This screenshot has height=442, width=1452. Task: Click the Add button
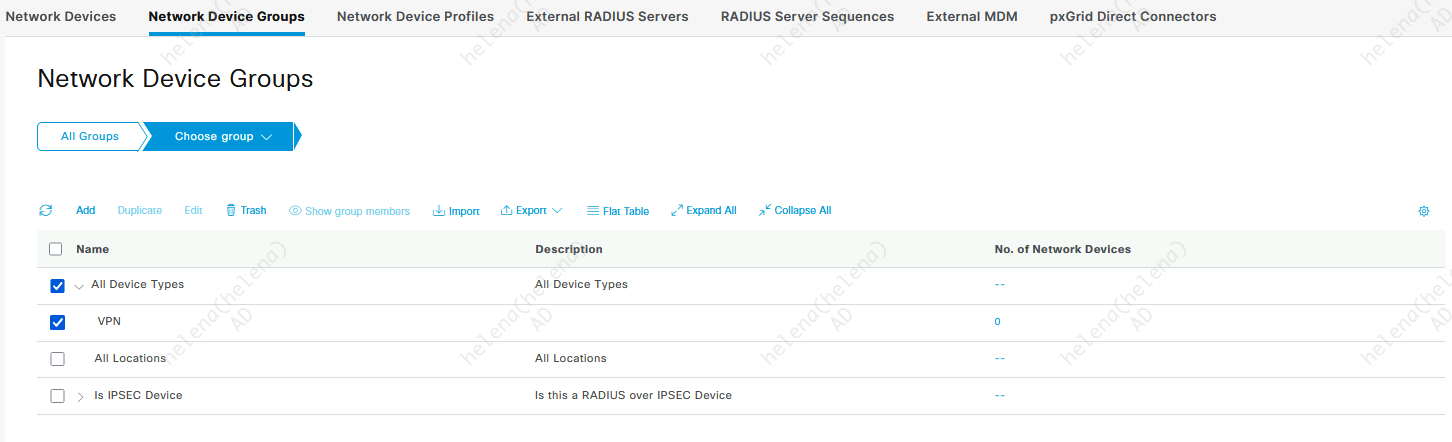[86, 211]
